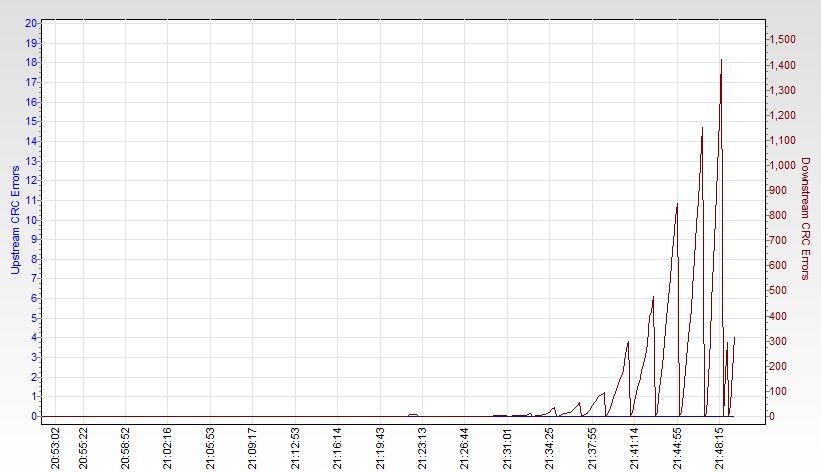Click the Upstream CRC Errors axis title
The width and height of the screenshot is (821, 472).
[x=15, y=220]
